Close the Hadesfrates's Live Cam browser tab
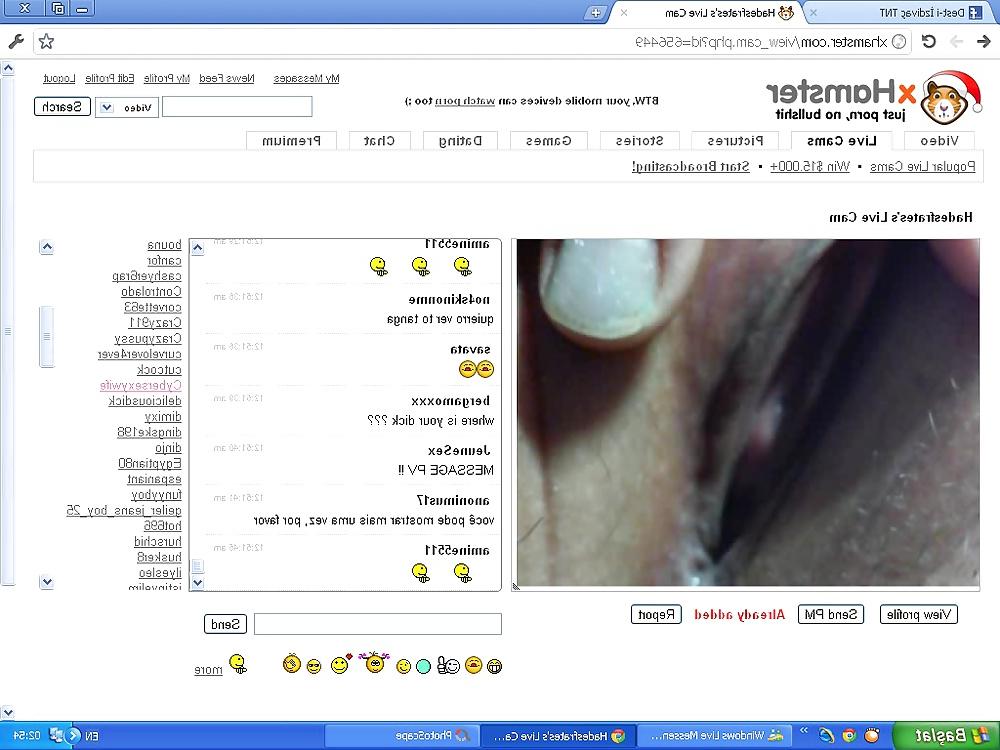The height and width of the screenshot is (750, 1000). point(624,12)
